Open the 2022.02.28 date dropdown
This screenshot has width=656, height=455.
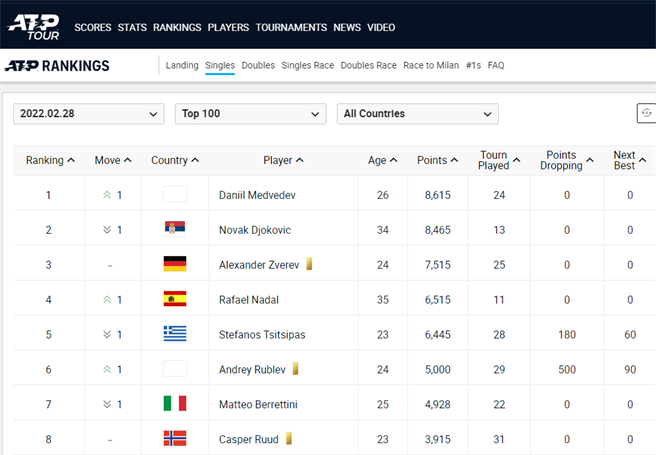point(89,114)
